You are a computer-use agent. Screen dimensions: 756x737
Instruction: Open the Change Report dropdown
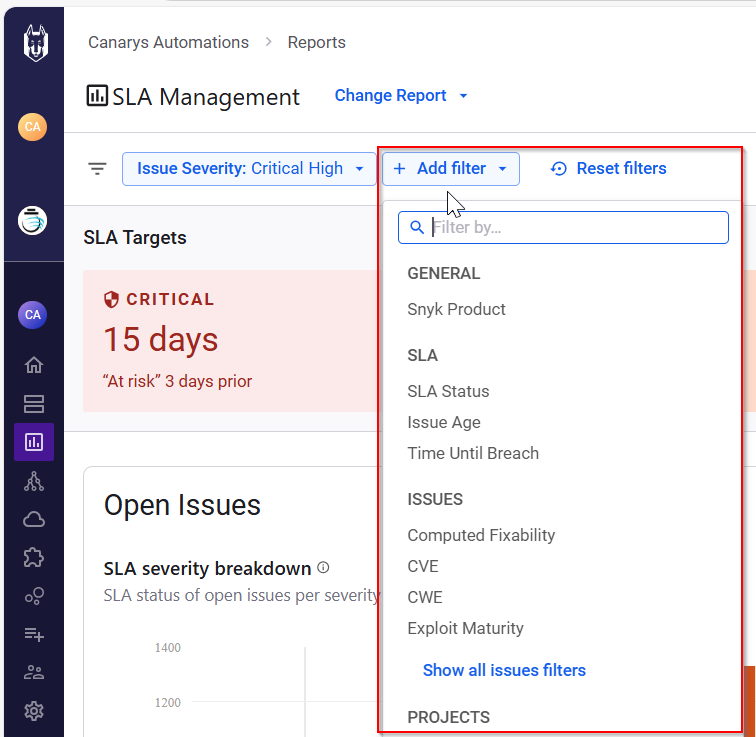(x=401, y=96)
